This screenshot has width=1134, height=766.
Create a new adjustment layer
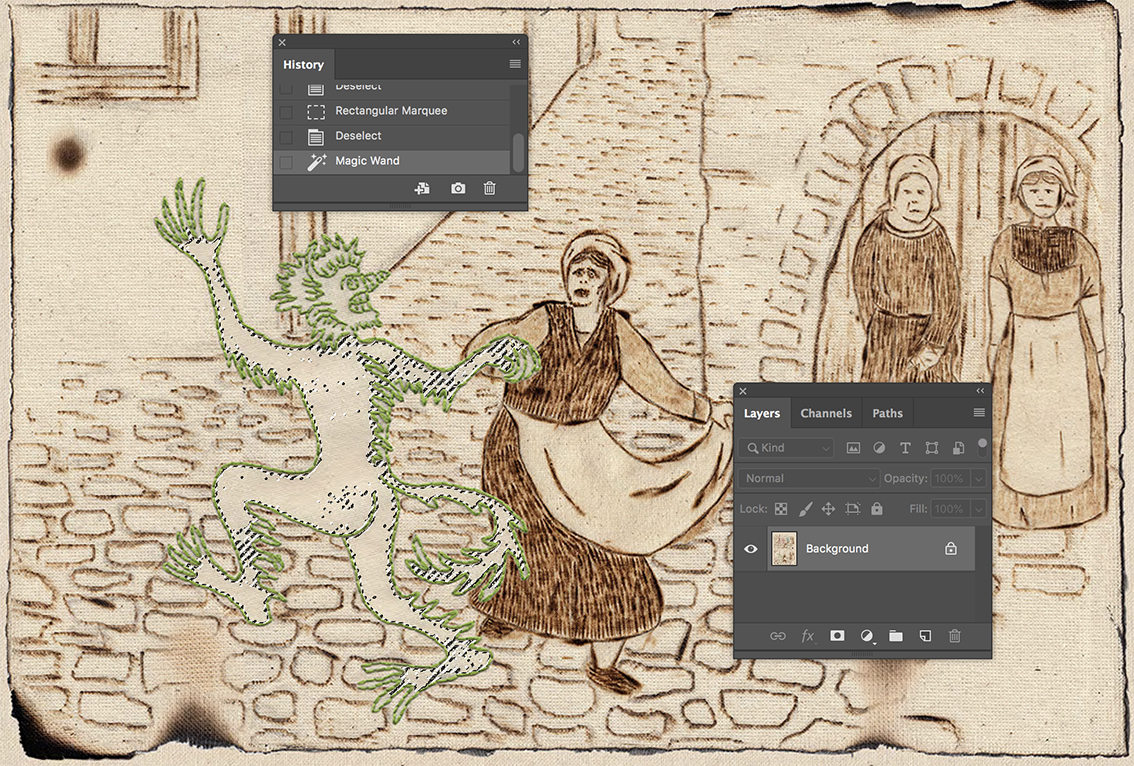(x=866, y=636)
